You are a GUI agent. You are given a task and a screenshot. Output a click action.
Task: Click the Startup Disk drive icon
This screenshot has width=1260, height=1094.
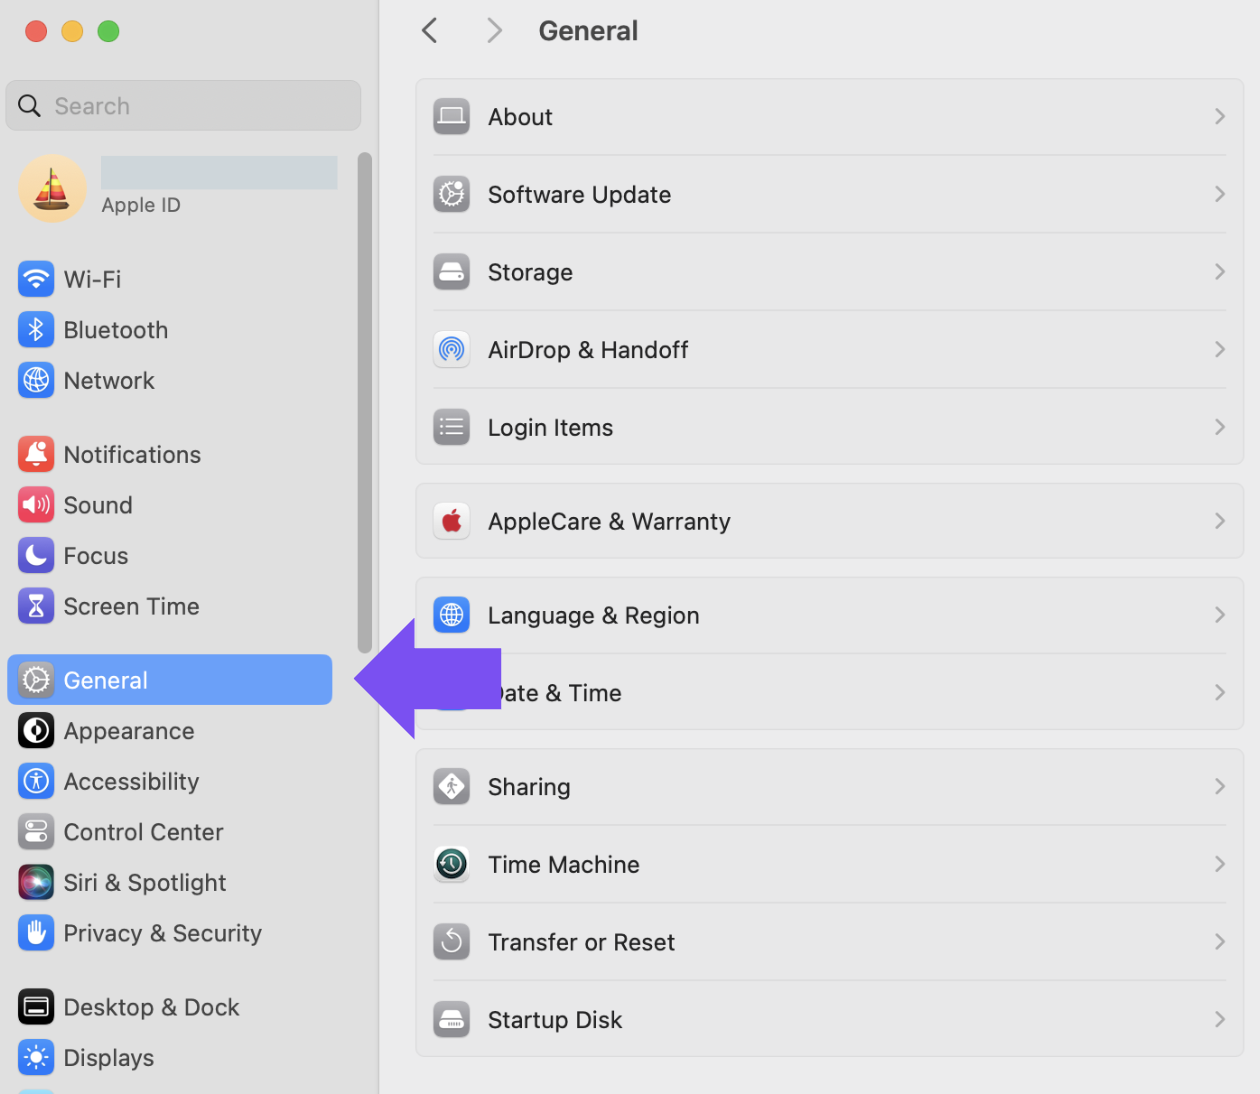(x=452, y=1020)
